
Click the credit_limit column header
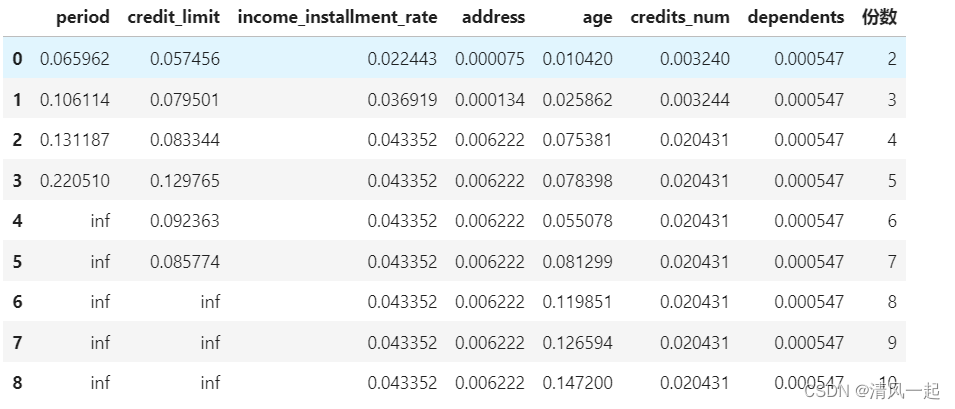174,18
